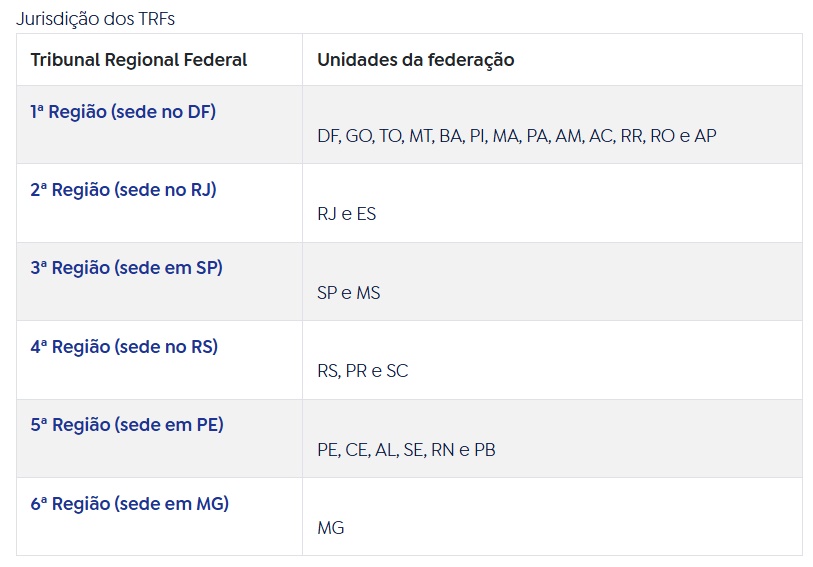
Task: Click the states list beginning "DF, GO, TO"
Action: (x=516, y=136)
